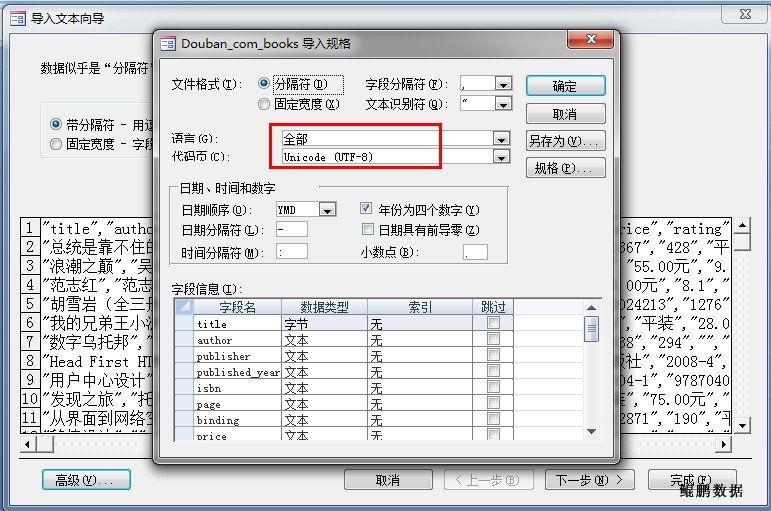
Task: Tick the skip checkbox for page field
Action: [493, 403]
